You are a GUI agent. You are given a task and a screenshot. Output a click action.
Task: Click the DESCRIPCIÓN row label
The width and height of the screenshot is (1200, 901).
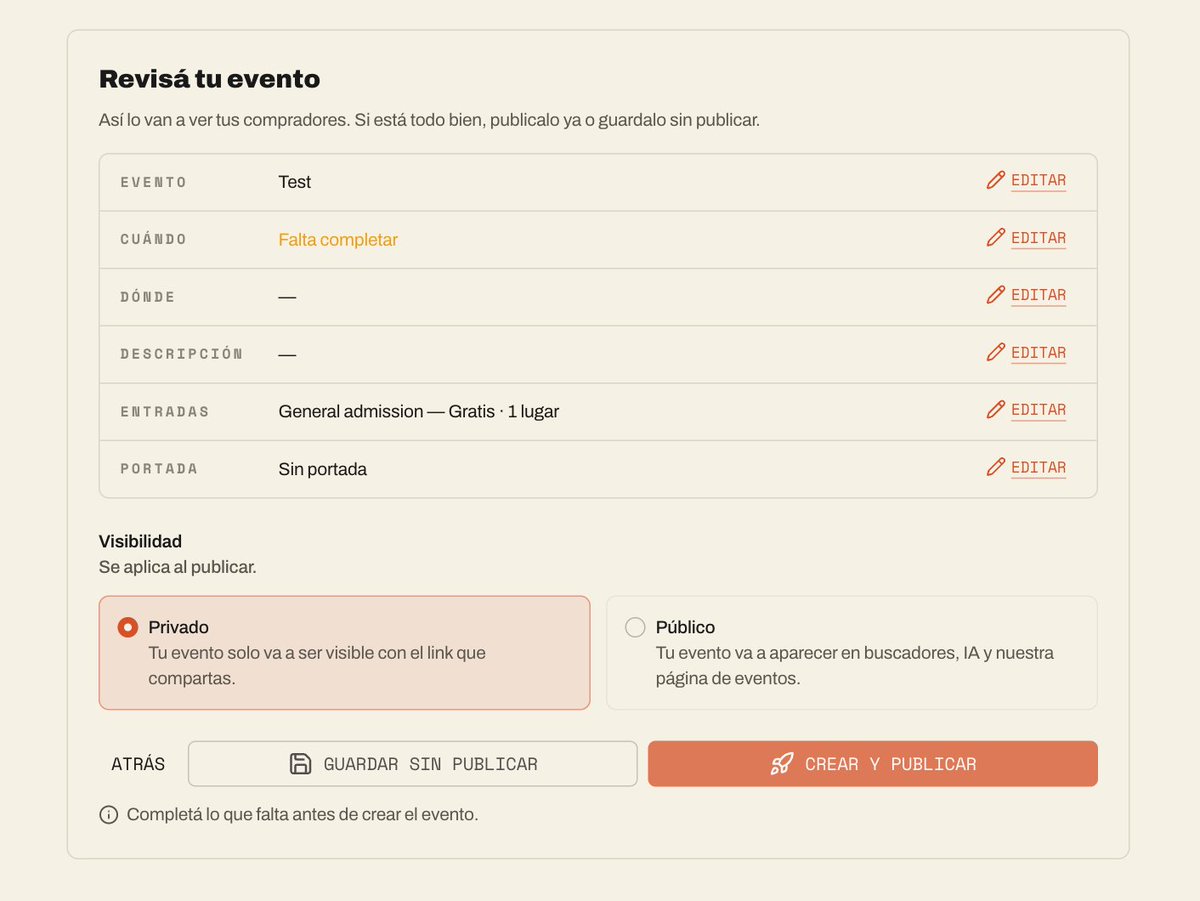[182, 354]
